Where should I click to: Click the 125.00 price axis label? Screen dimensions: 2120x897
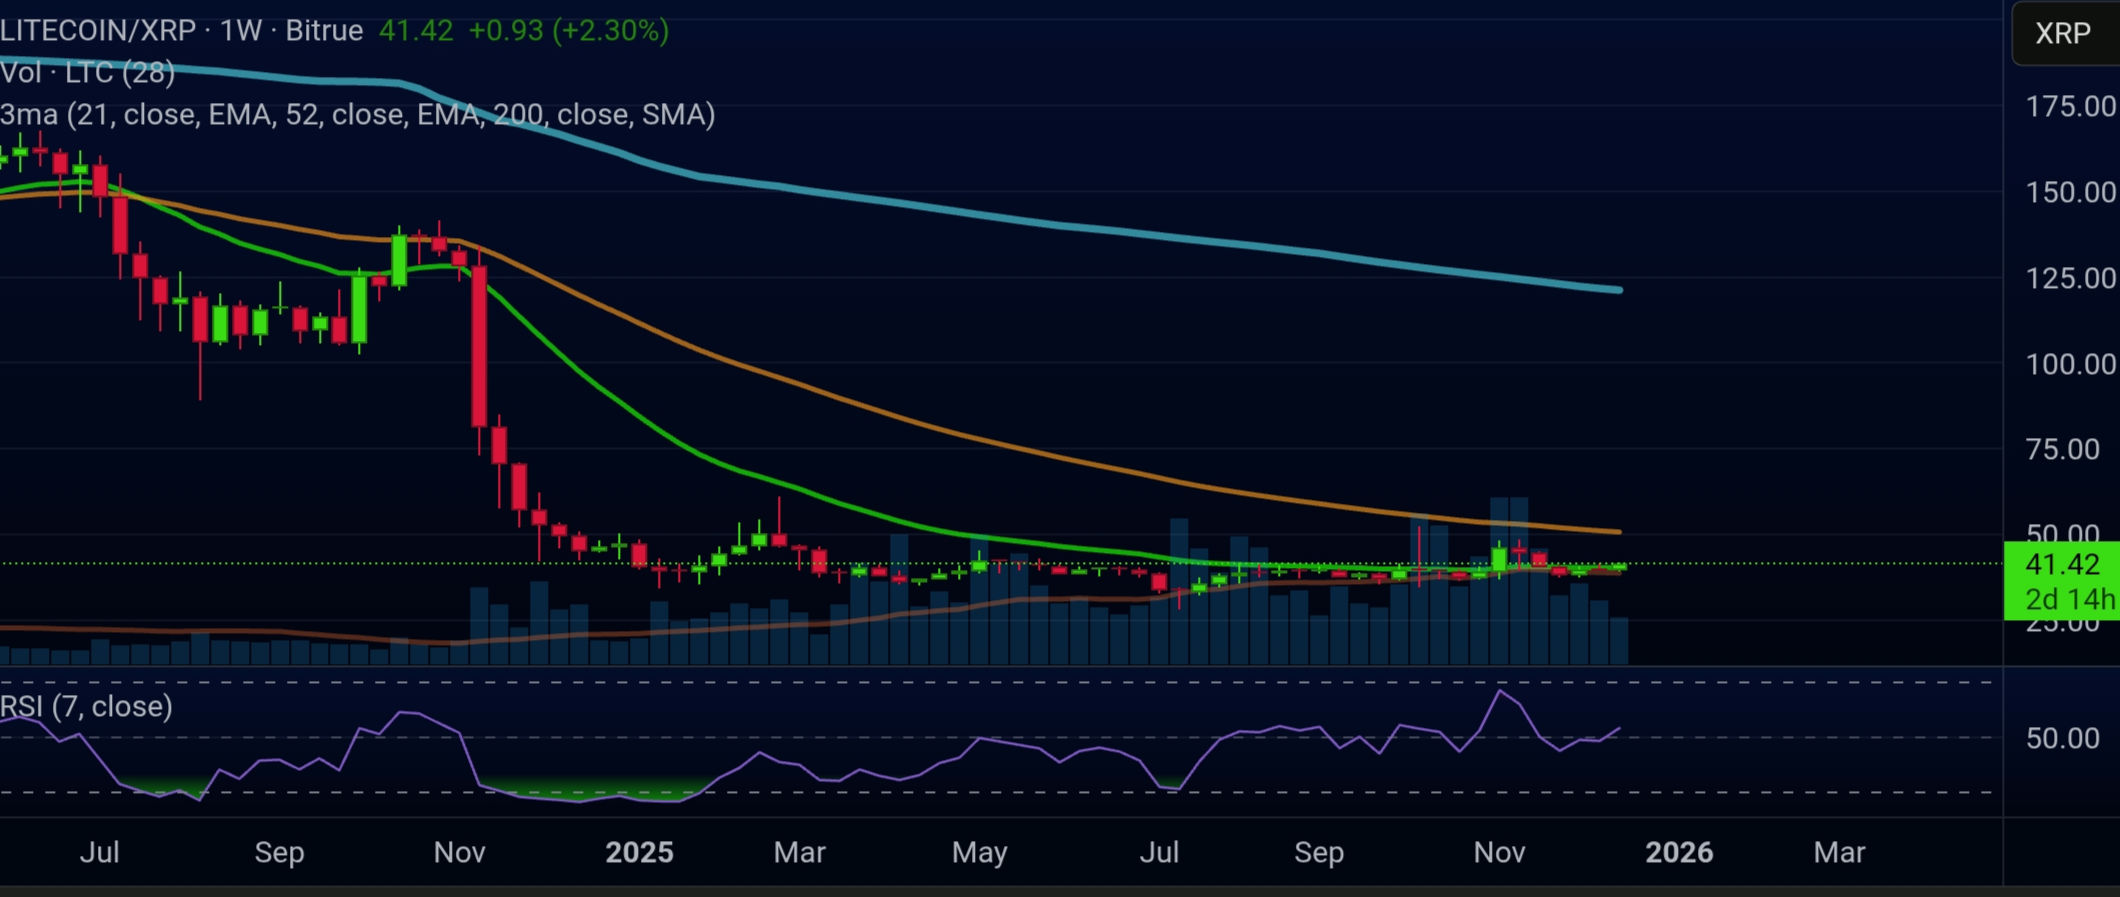tap(2071, 277)
